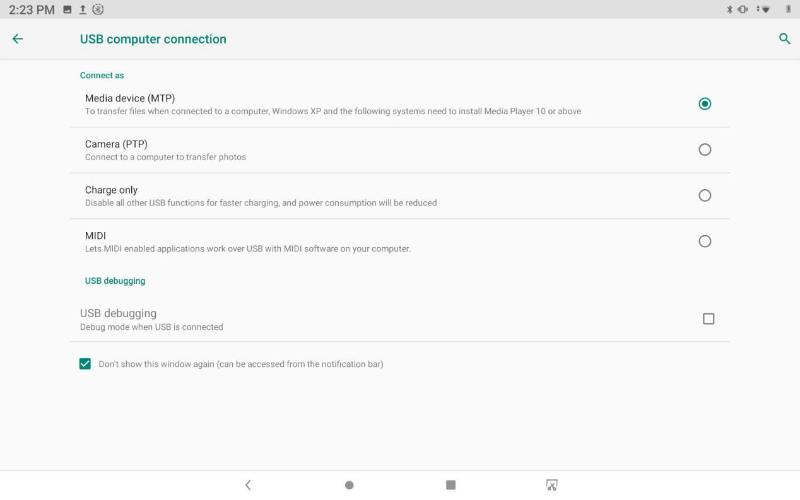Select the Media device (MTP) radio button

[705, 104]
